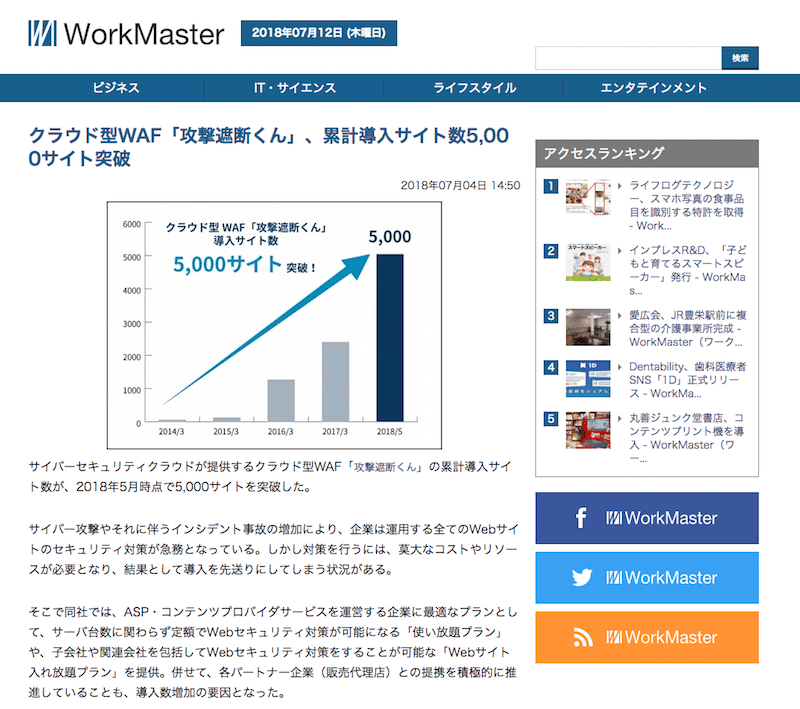Viewport: 800px width, 709px height.
Task: Focus the search text field
Action: point(629,58)
